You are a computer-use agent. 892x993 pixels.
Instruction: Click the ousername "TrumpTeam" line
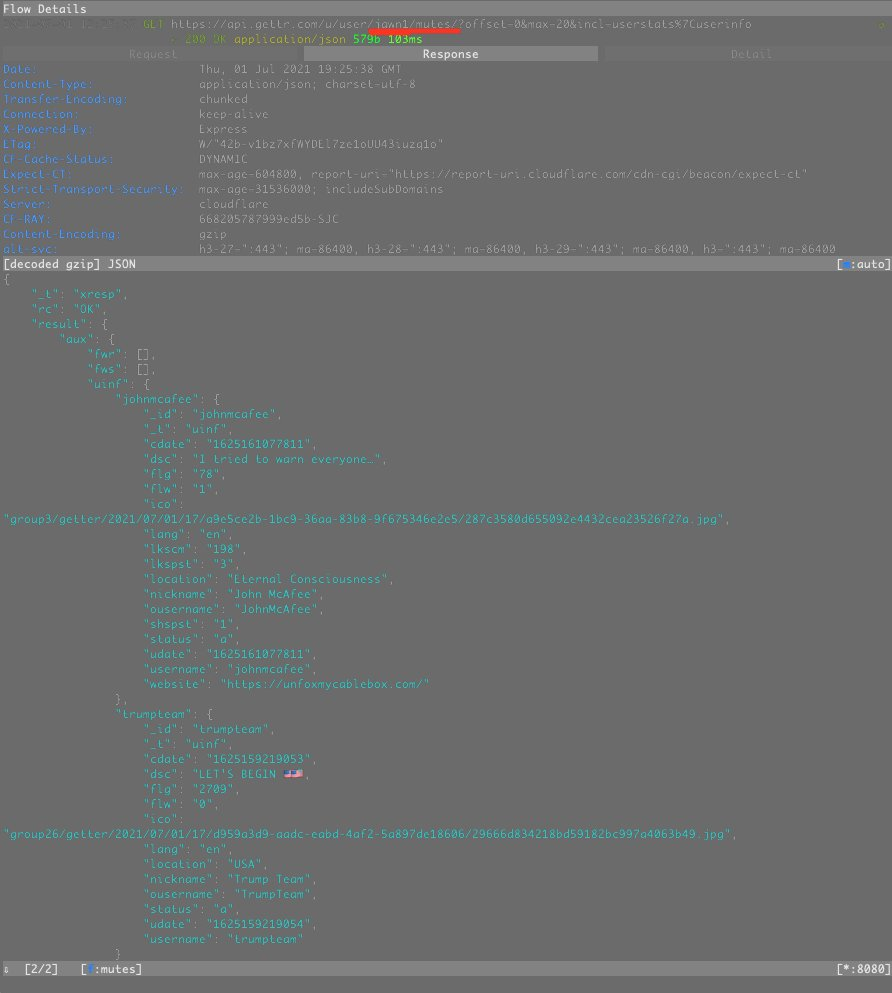pyautogui.click(x=230, y=894)
